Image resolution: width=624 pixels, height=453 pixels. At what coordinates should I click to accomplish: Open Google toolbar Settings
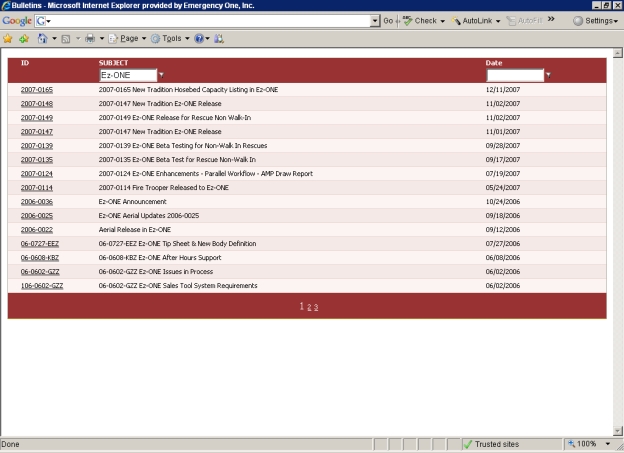click(x=595, y=21)
